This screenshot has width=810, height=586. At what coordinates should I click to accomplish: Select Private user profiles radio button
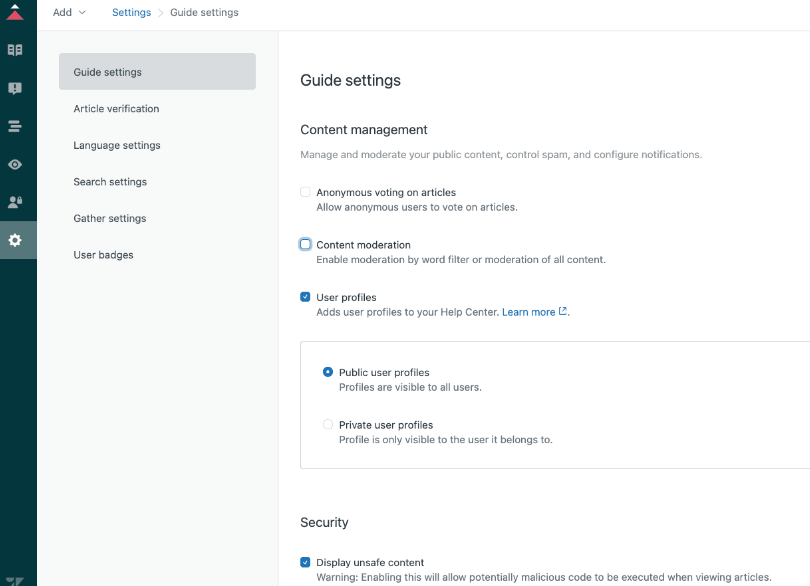[328, 424]
